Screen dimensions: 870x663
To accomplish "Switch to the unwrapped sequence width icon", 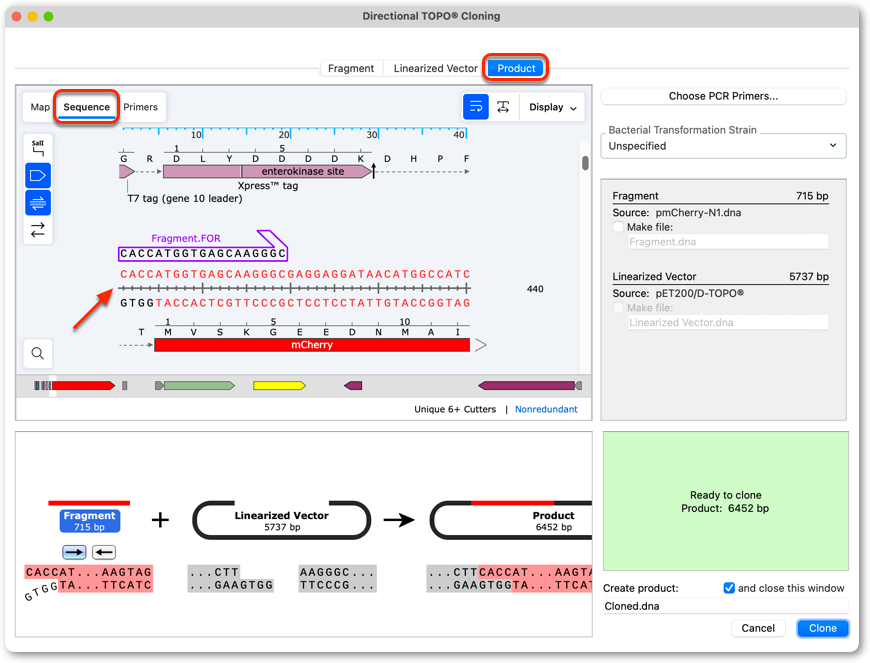I will (x=503, y=107).
